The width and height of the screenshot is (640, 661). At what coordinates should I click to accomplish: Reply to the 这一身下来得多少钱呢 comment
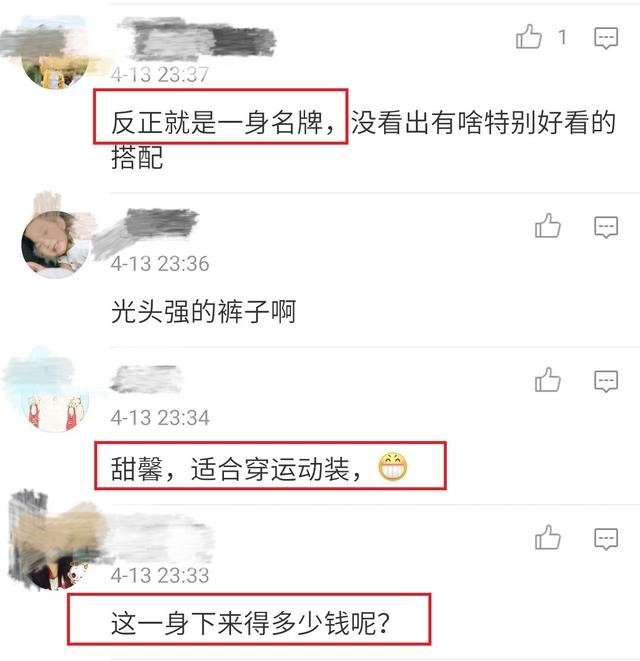pyautogui.click(x=606, y=539)
